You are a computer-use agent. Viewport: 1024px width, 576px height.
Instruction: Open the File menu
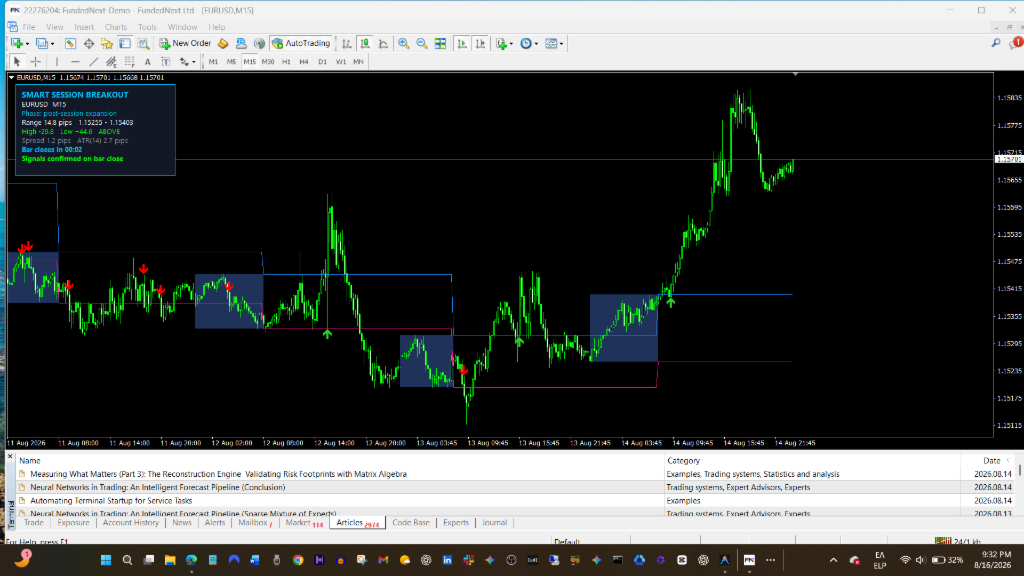pos(29,27)
